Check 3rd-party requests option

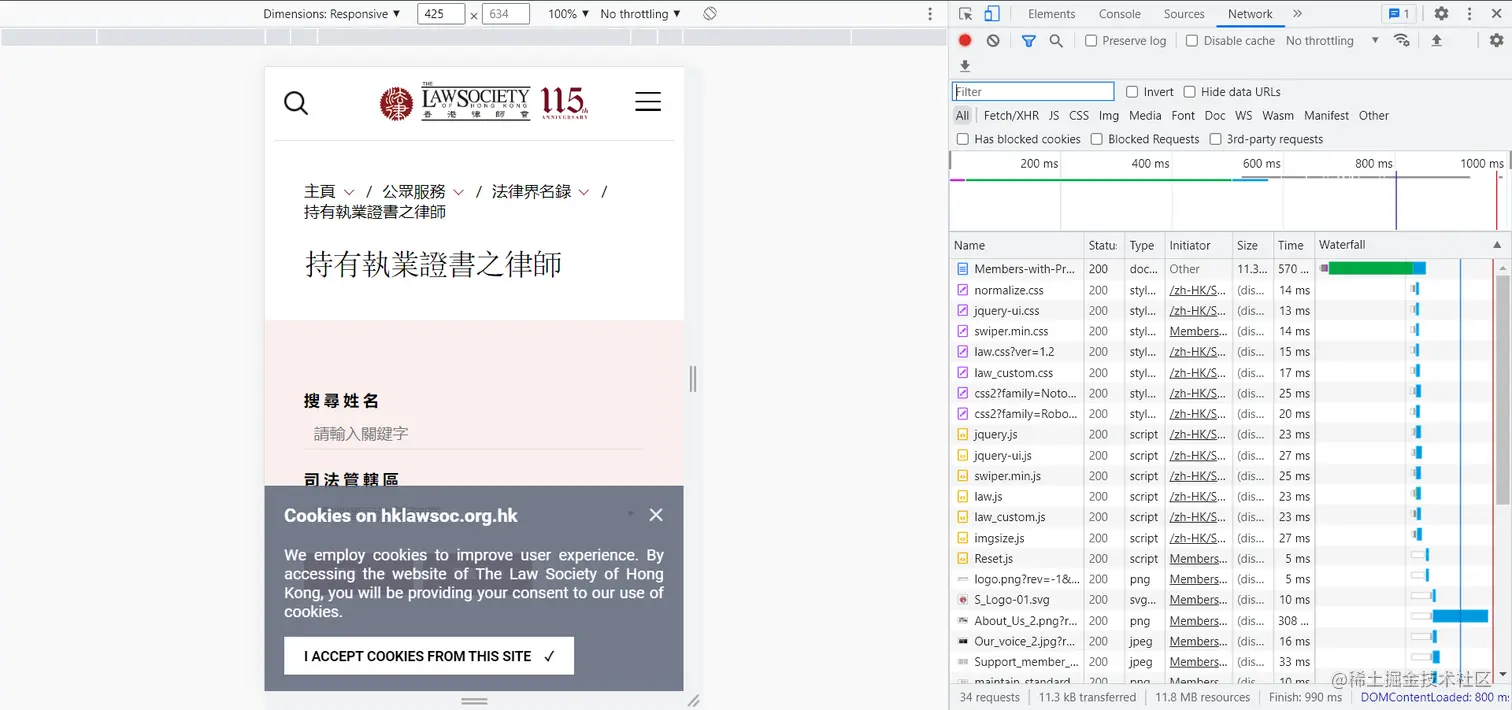click(x=1216, y=140)
